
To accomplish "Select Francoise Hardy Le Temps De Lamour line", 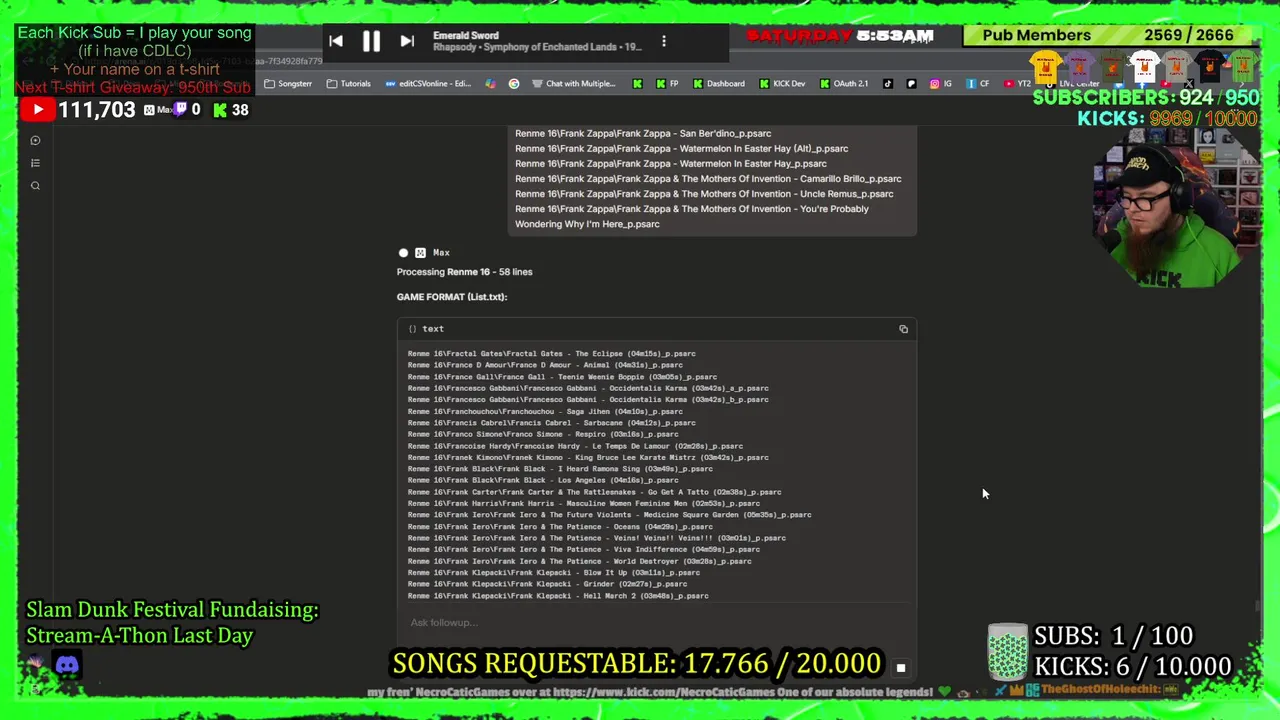I will [x=575, y=446].
